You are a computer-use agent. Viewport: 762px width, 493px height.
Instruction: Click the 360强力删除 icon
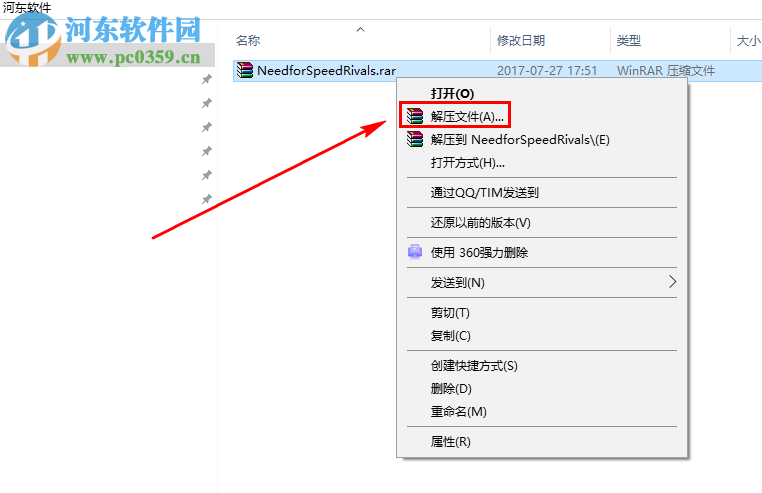pos(415,252)
